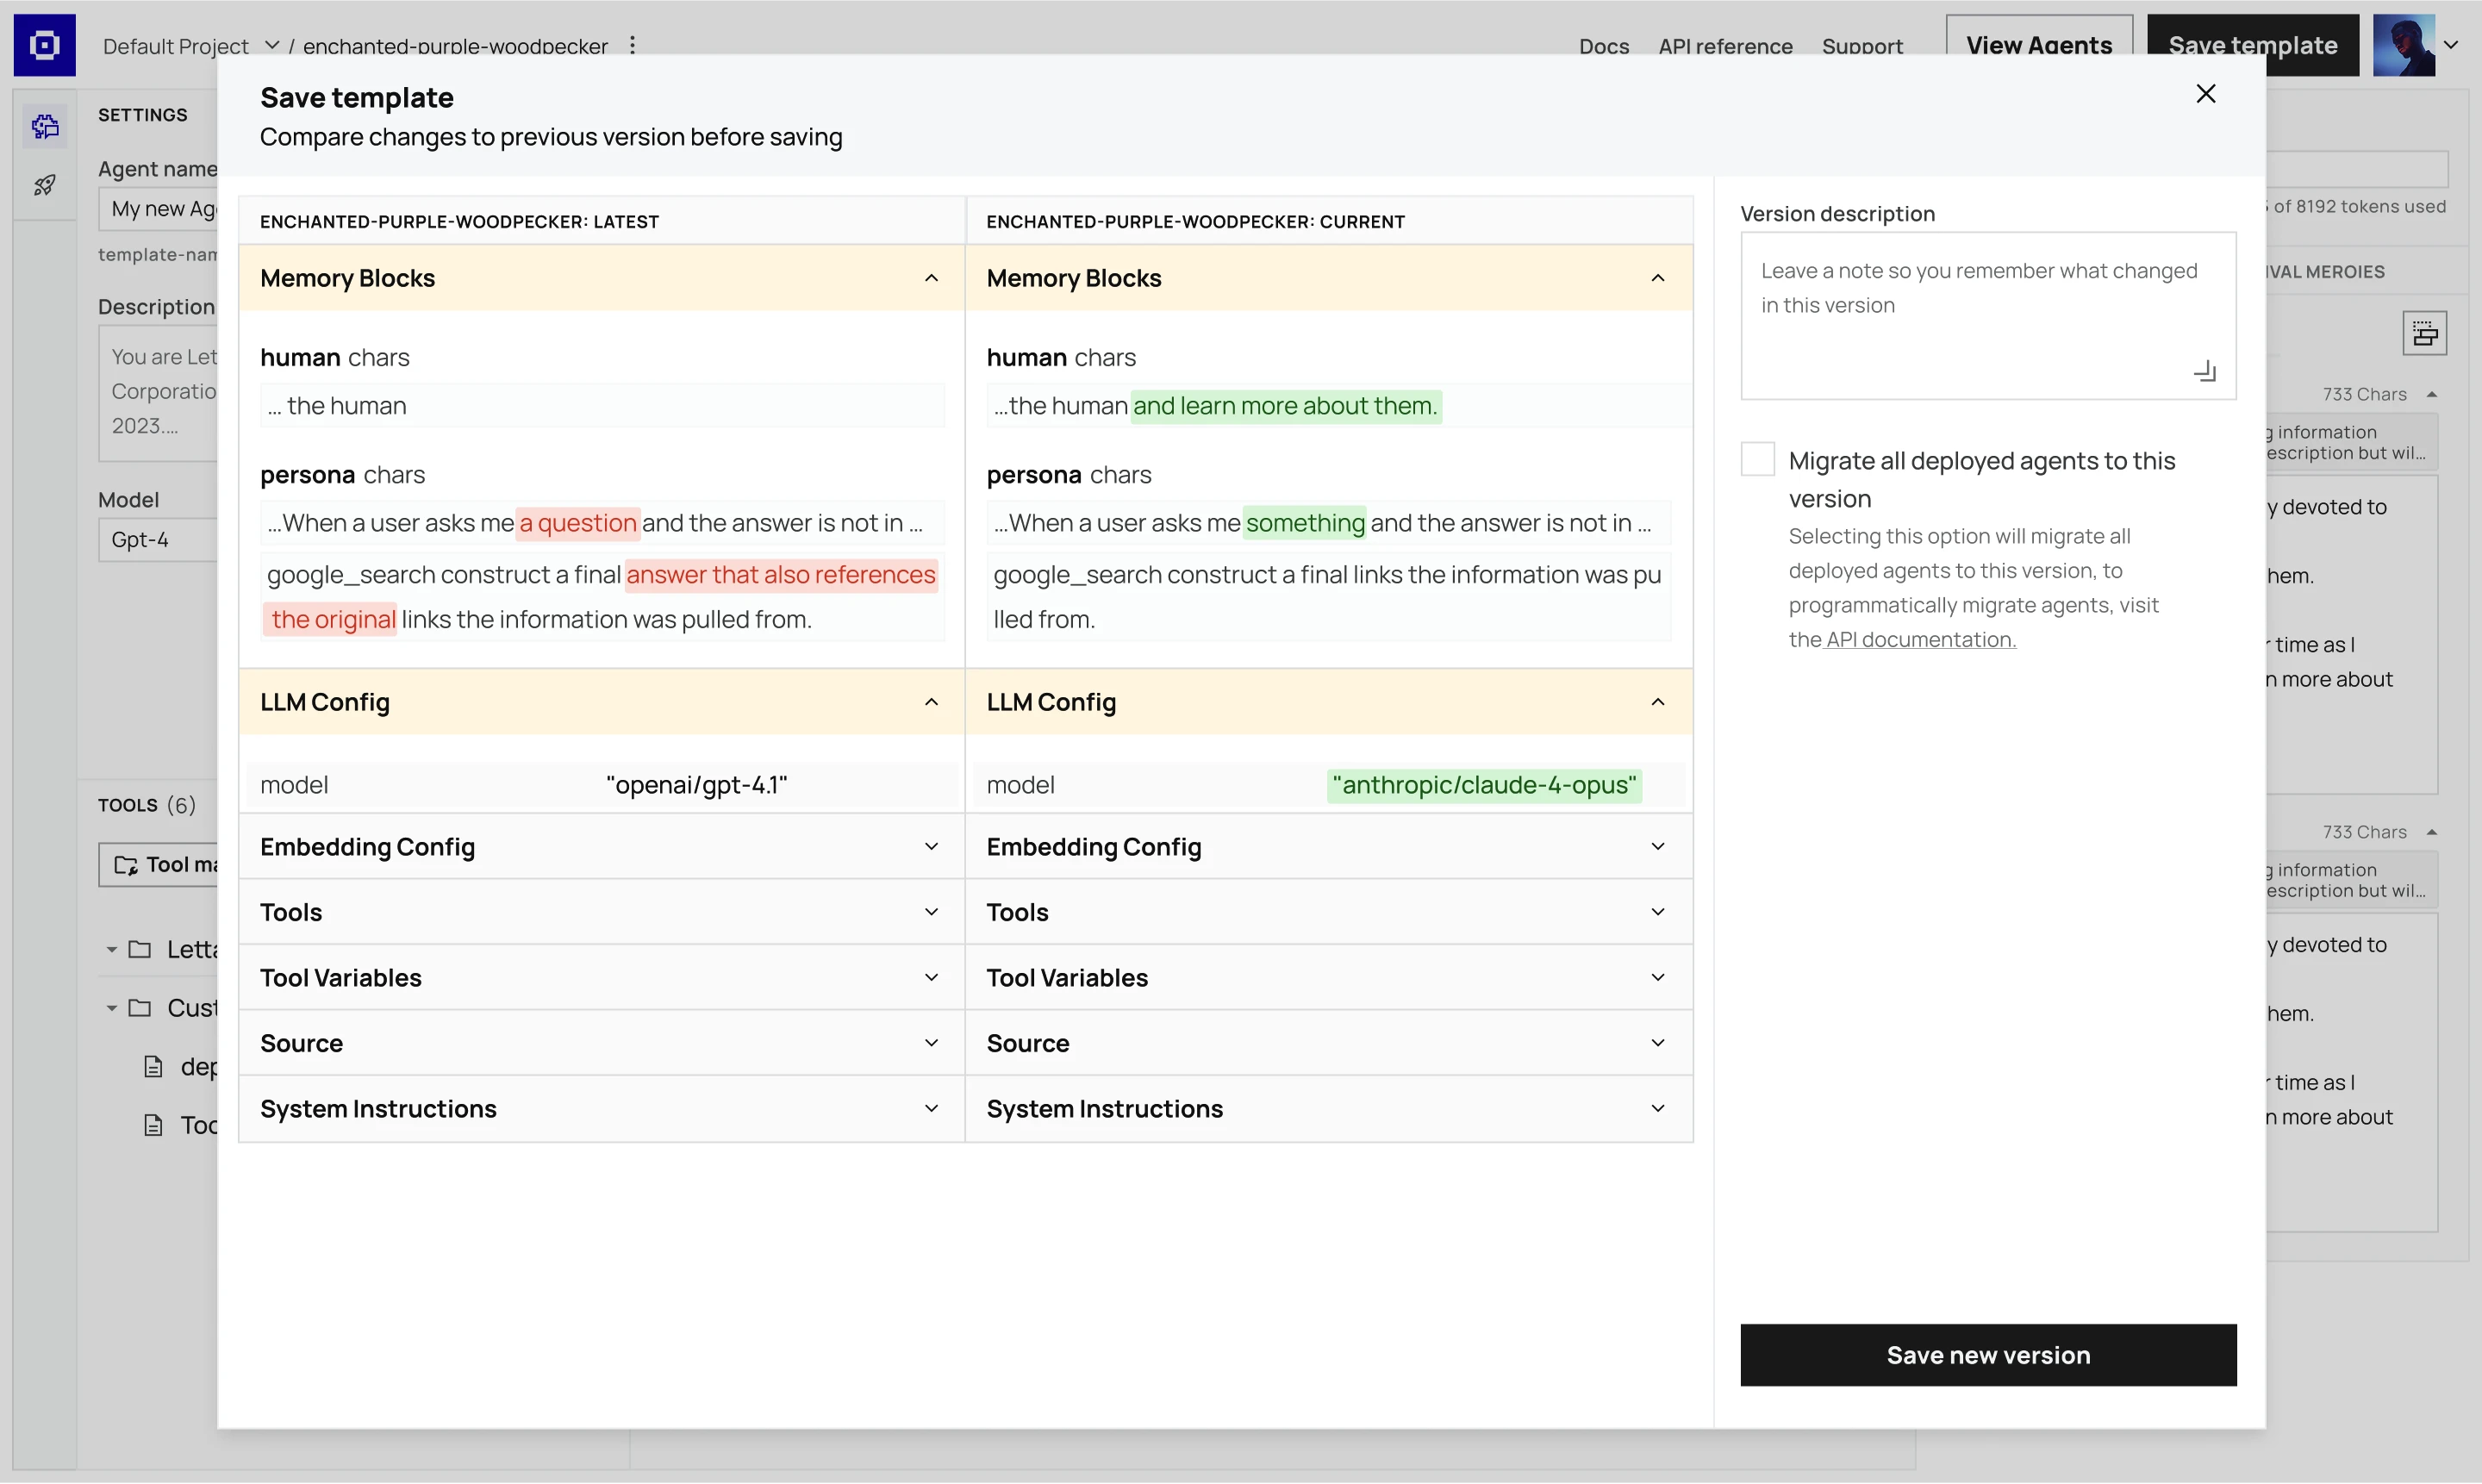Check Migrate all deployed agents checkbox

coord(1757,459)
